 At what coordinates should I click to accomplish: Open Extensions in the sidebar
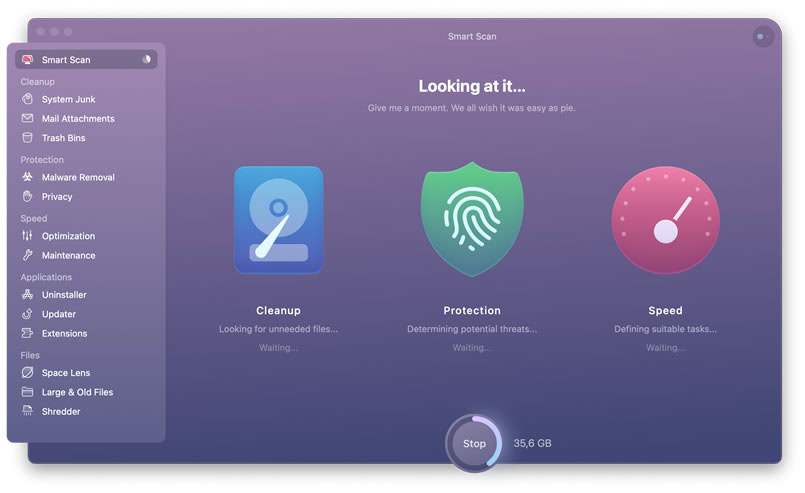click(86, 334)
